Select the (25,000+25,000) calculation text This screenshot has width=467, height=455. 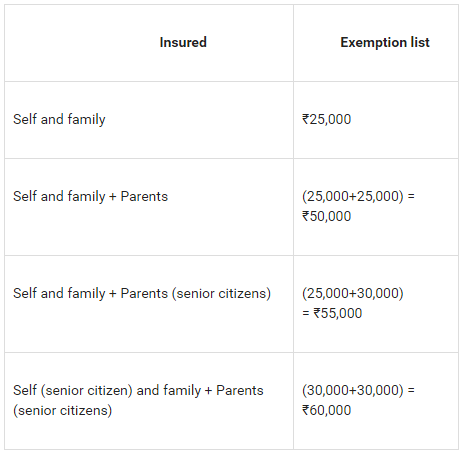point(353,196)
